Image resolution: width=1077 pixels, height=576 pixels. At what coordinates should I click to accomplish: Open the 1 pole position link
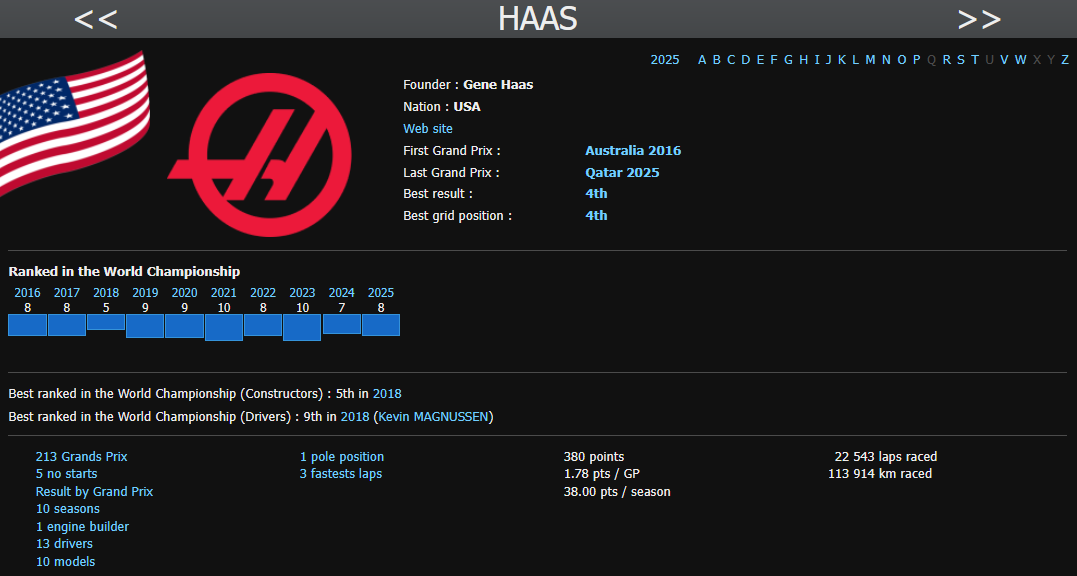(342, 457)
